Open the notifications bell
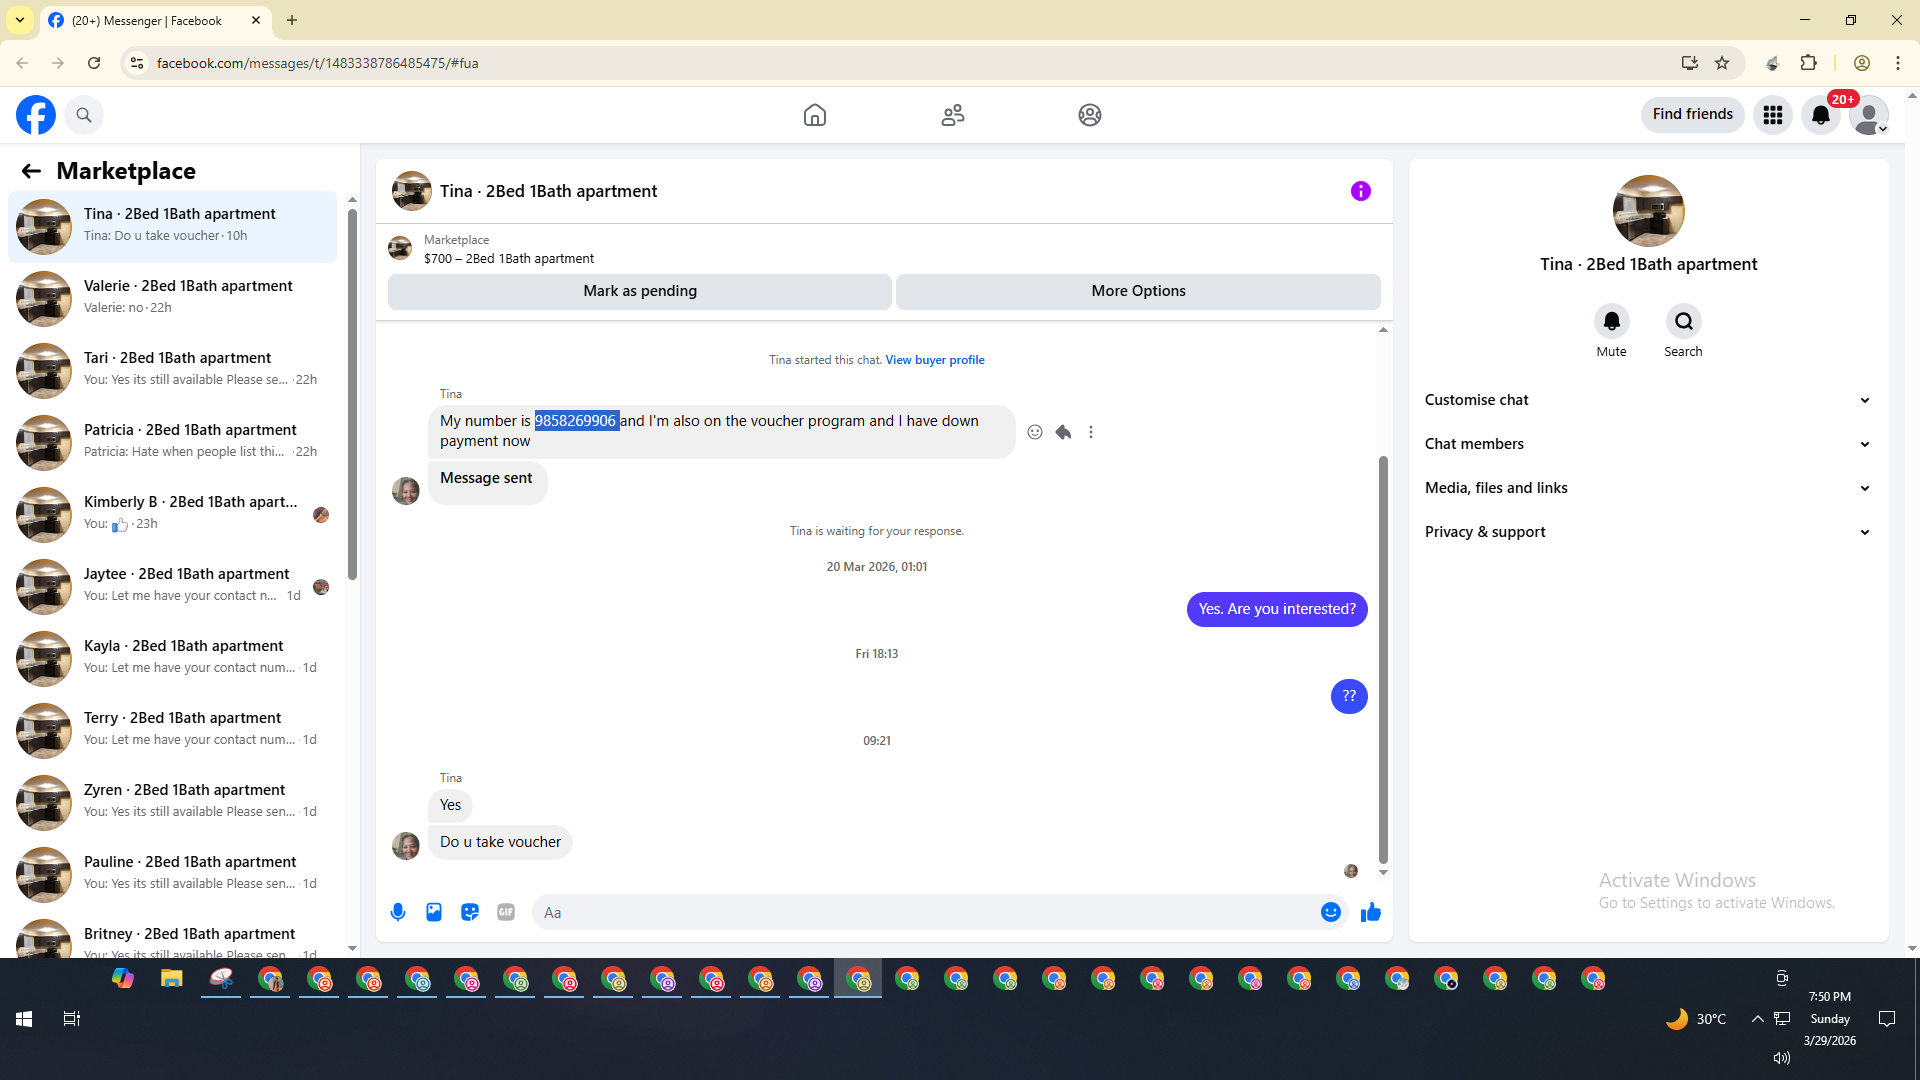Screen dimensions: 1920x1080 [x=1821, y=115]
